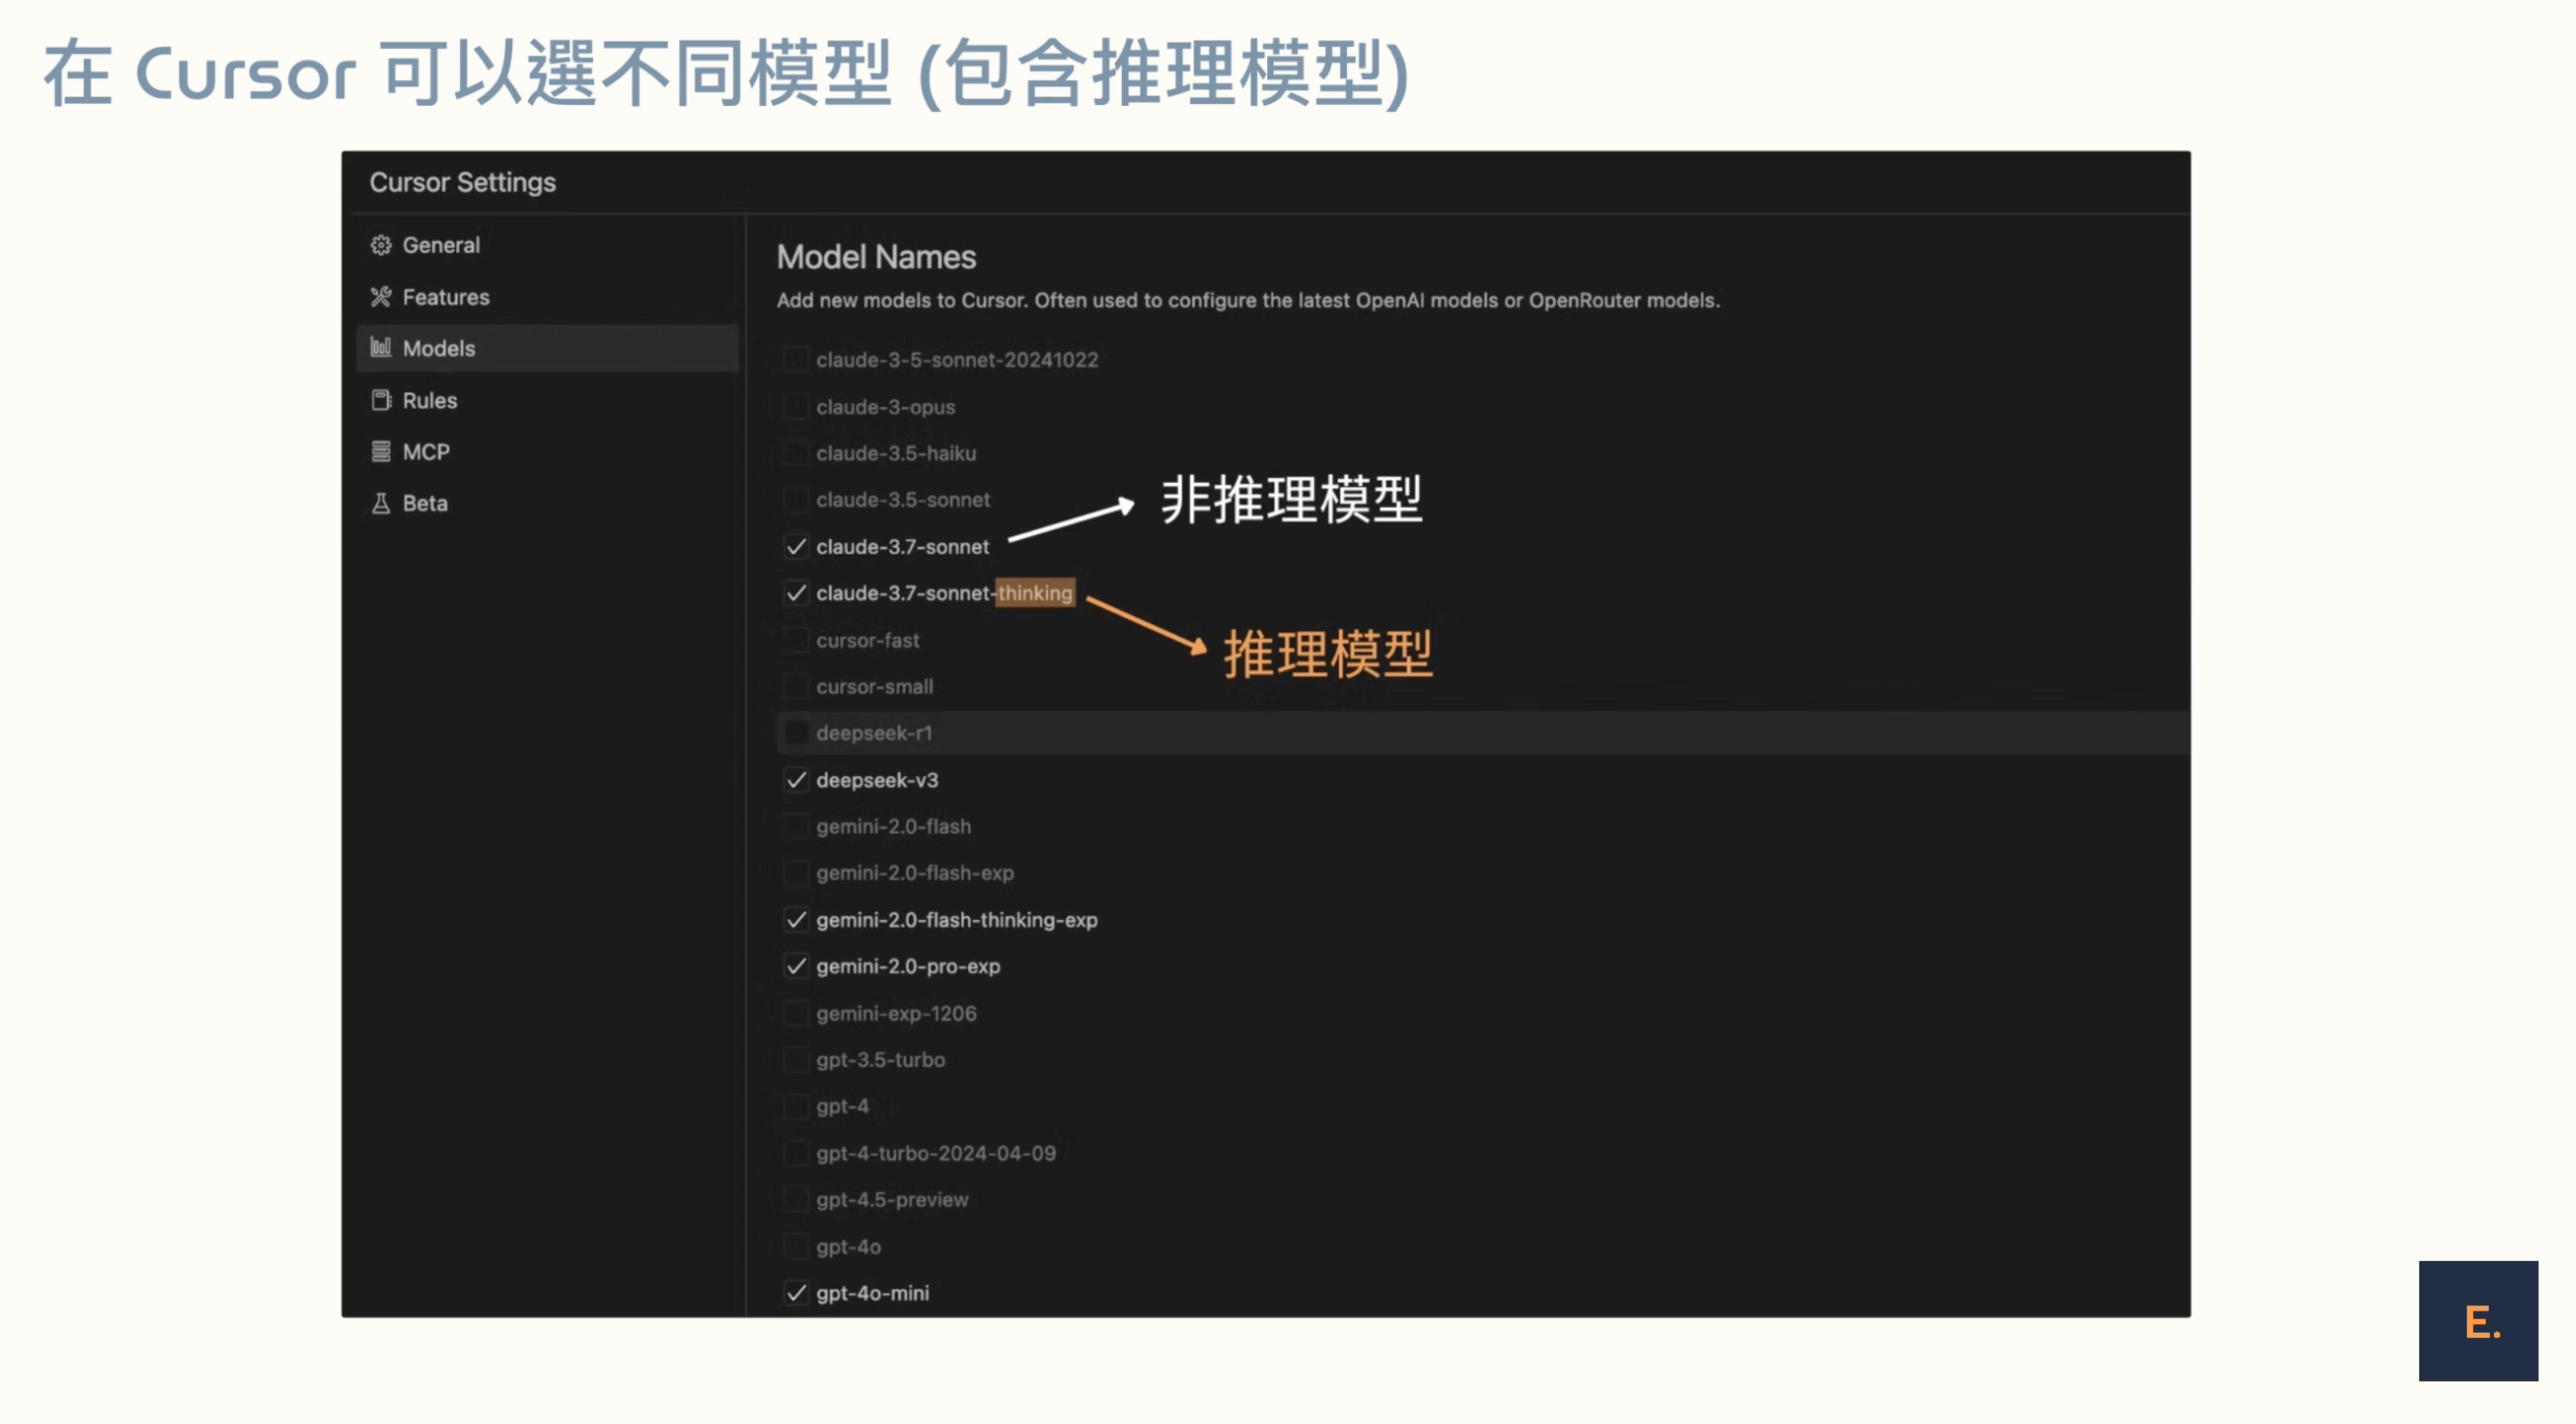Enable the cursor-fast model checkbox
The width and height of the screenshot is (2576, 1424).
click(x=796, y=640)
